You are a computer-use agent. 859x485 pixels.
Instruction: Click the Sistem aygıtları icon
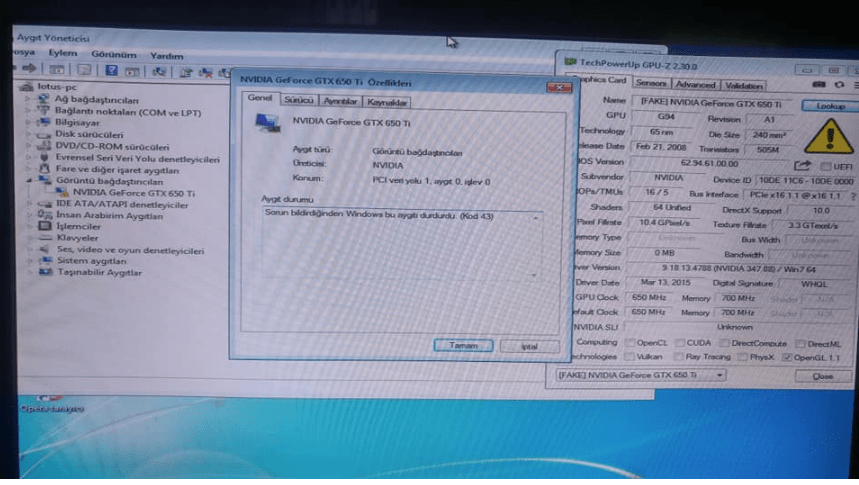(x=45, y=260)
